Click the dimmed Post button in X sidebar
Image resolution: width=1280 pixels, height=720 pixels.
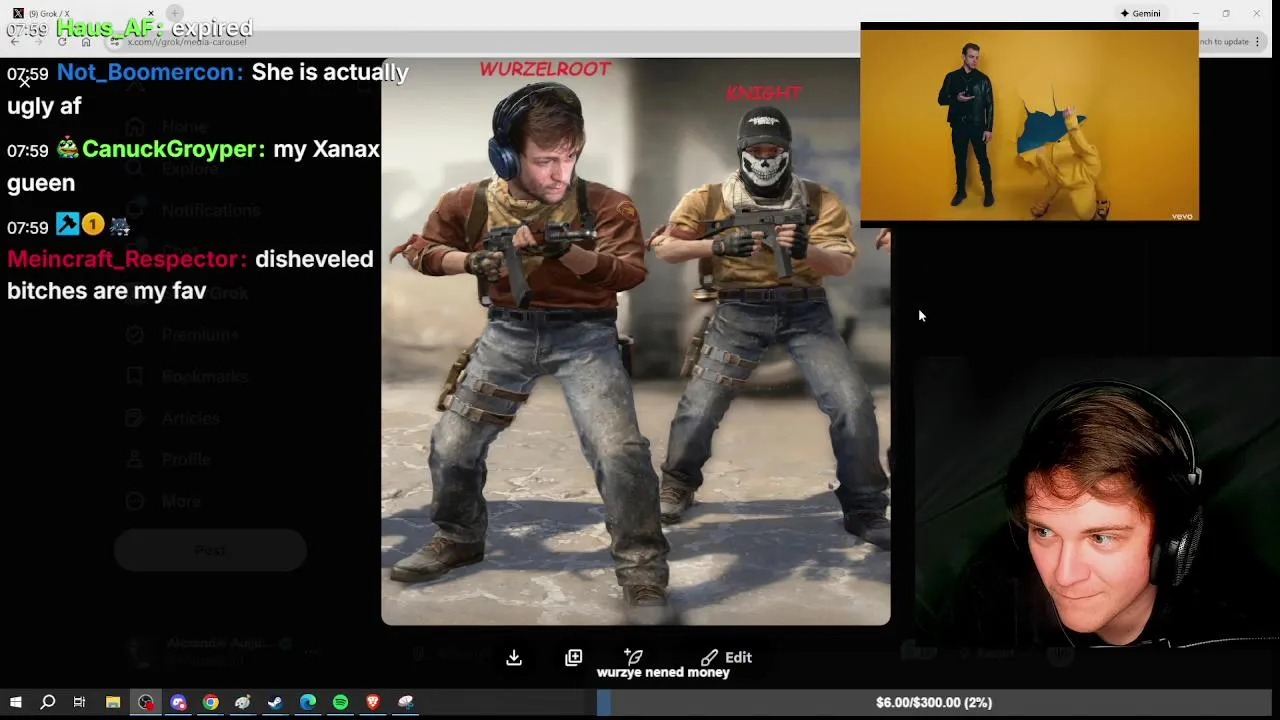[210, 550]
